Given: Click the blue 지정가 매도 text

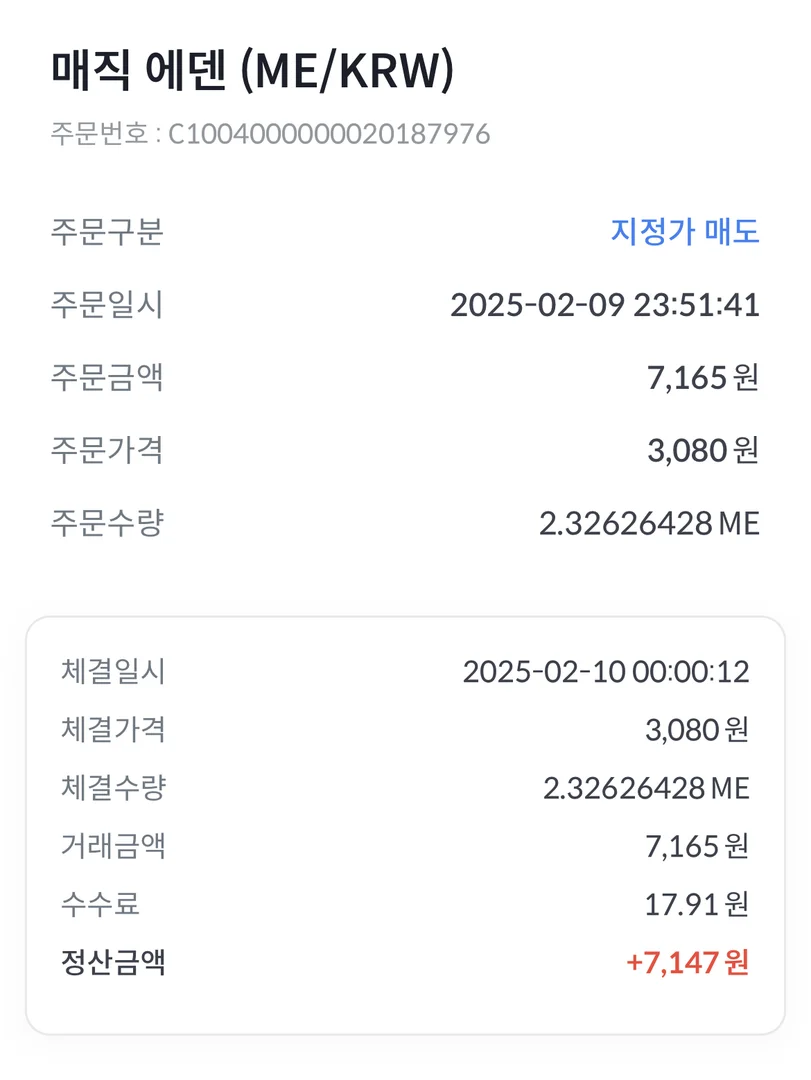Looking at the screenshot, I should 685,232.
